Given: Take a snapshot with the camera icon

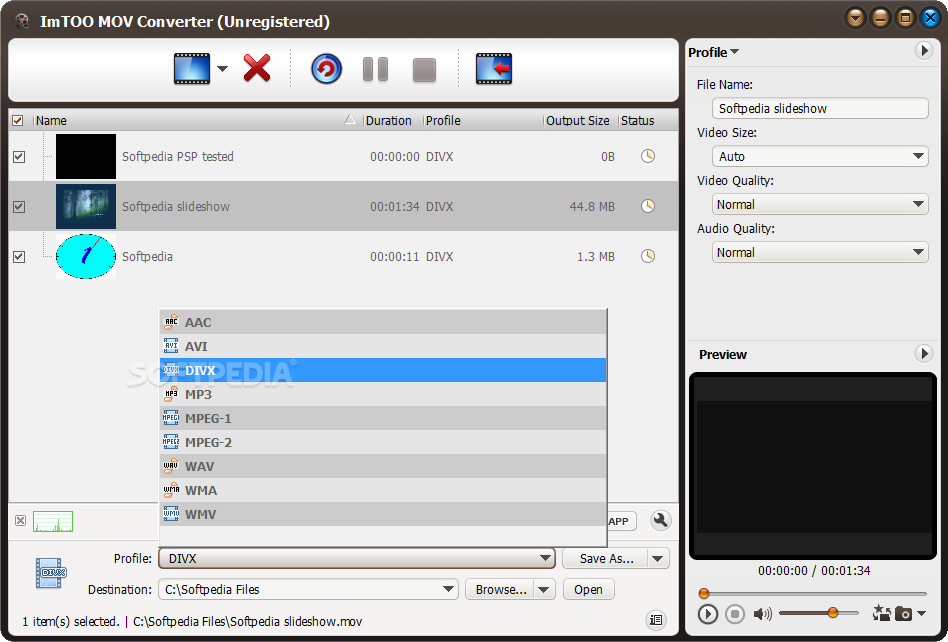Looking at the screenshot, I should [x=903, y=614].
